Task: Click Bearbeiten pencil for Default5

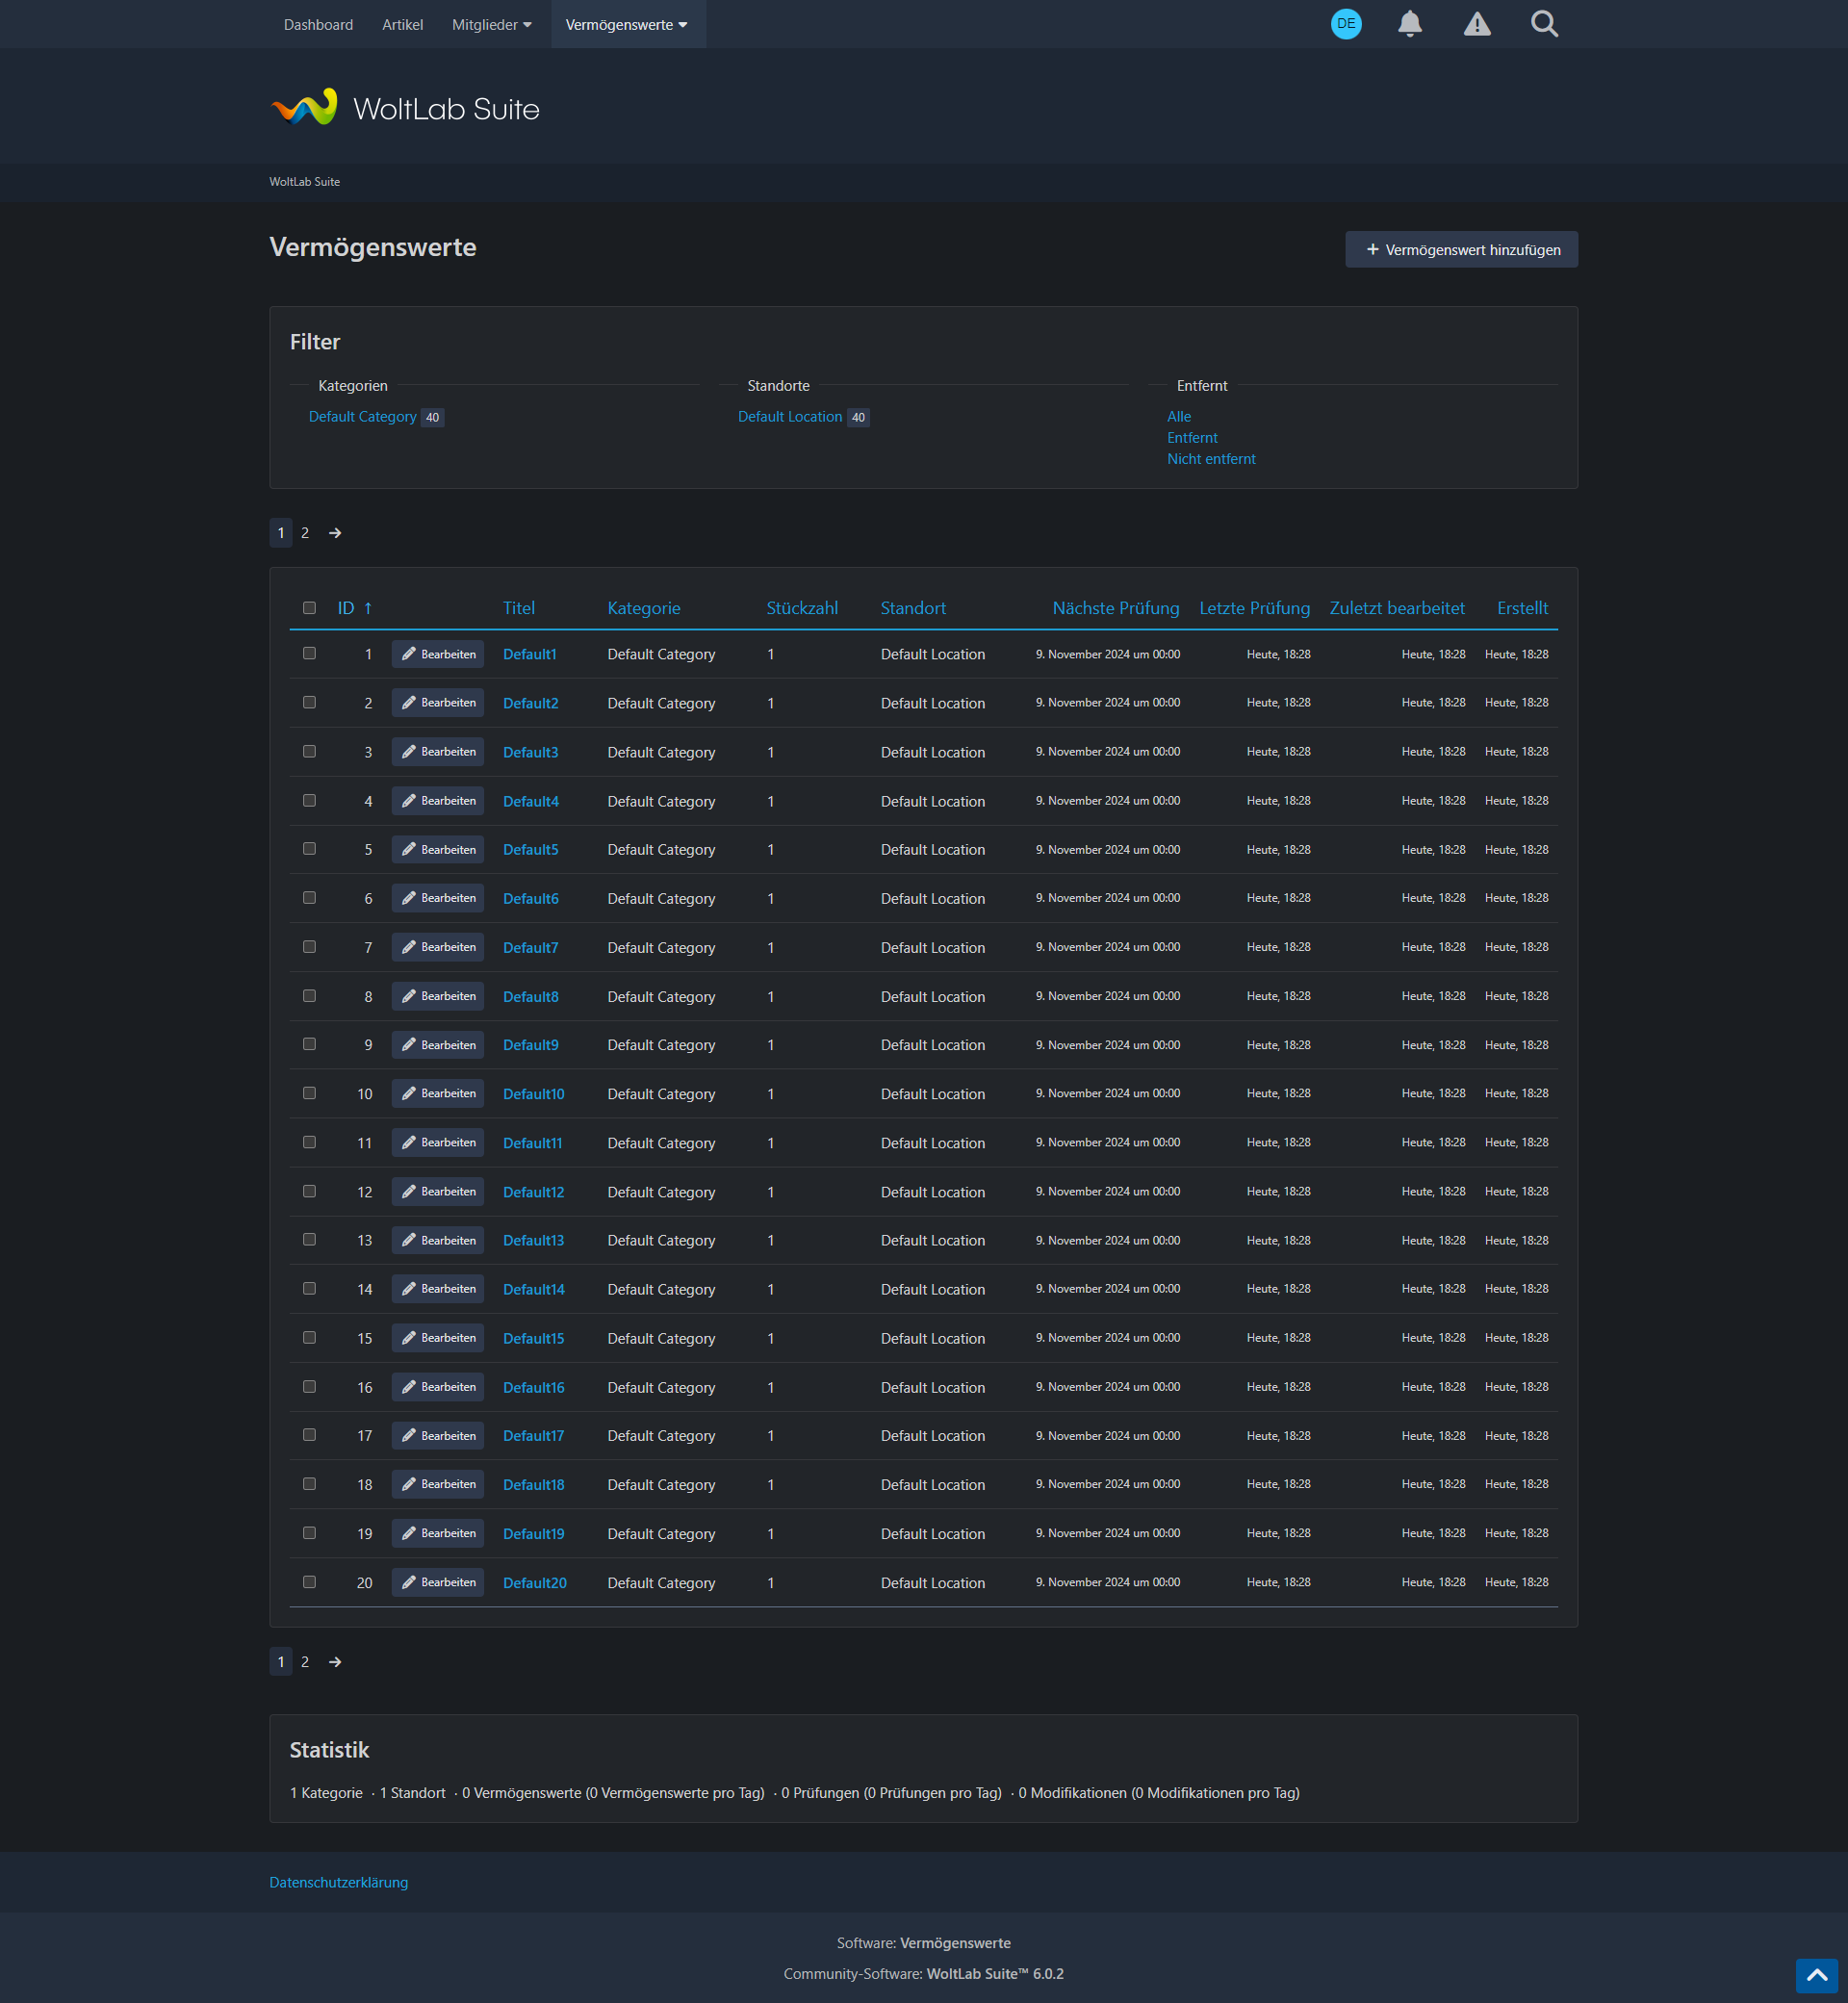Action: click(438, 850)
